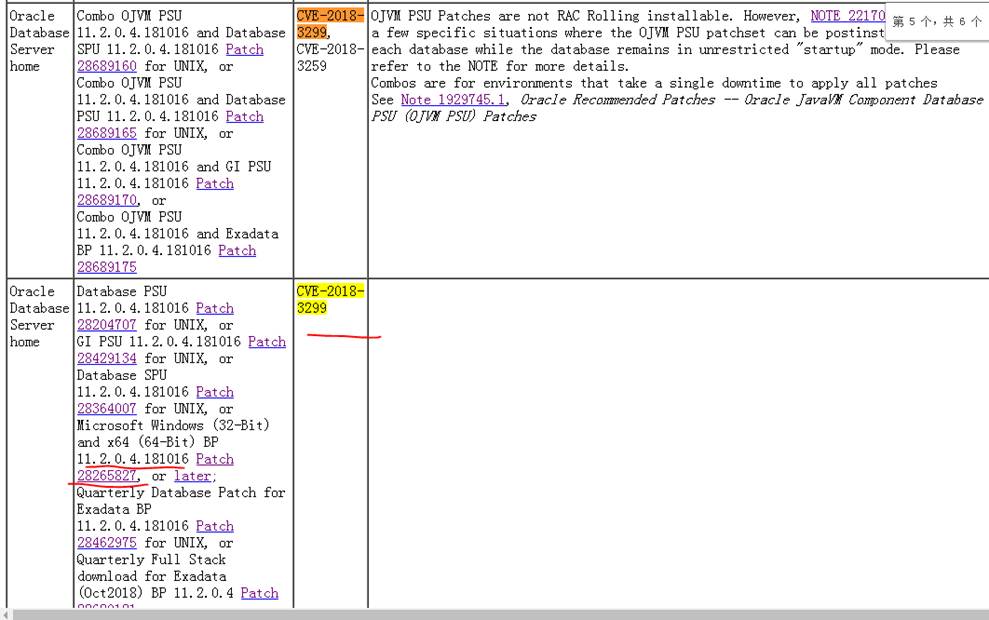The height and width of the screenshot is (620, 989).
Task: Open the Patch 28429134 link
Action: 107,358
